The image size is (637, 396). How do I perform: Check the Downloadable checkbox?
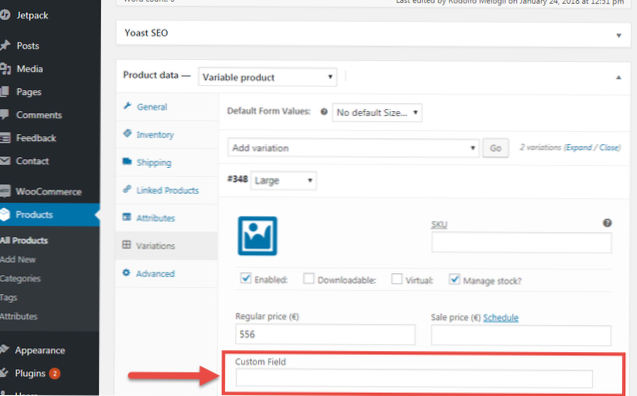pos(309,279)
